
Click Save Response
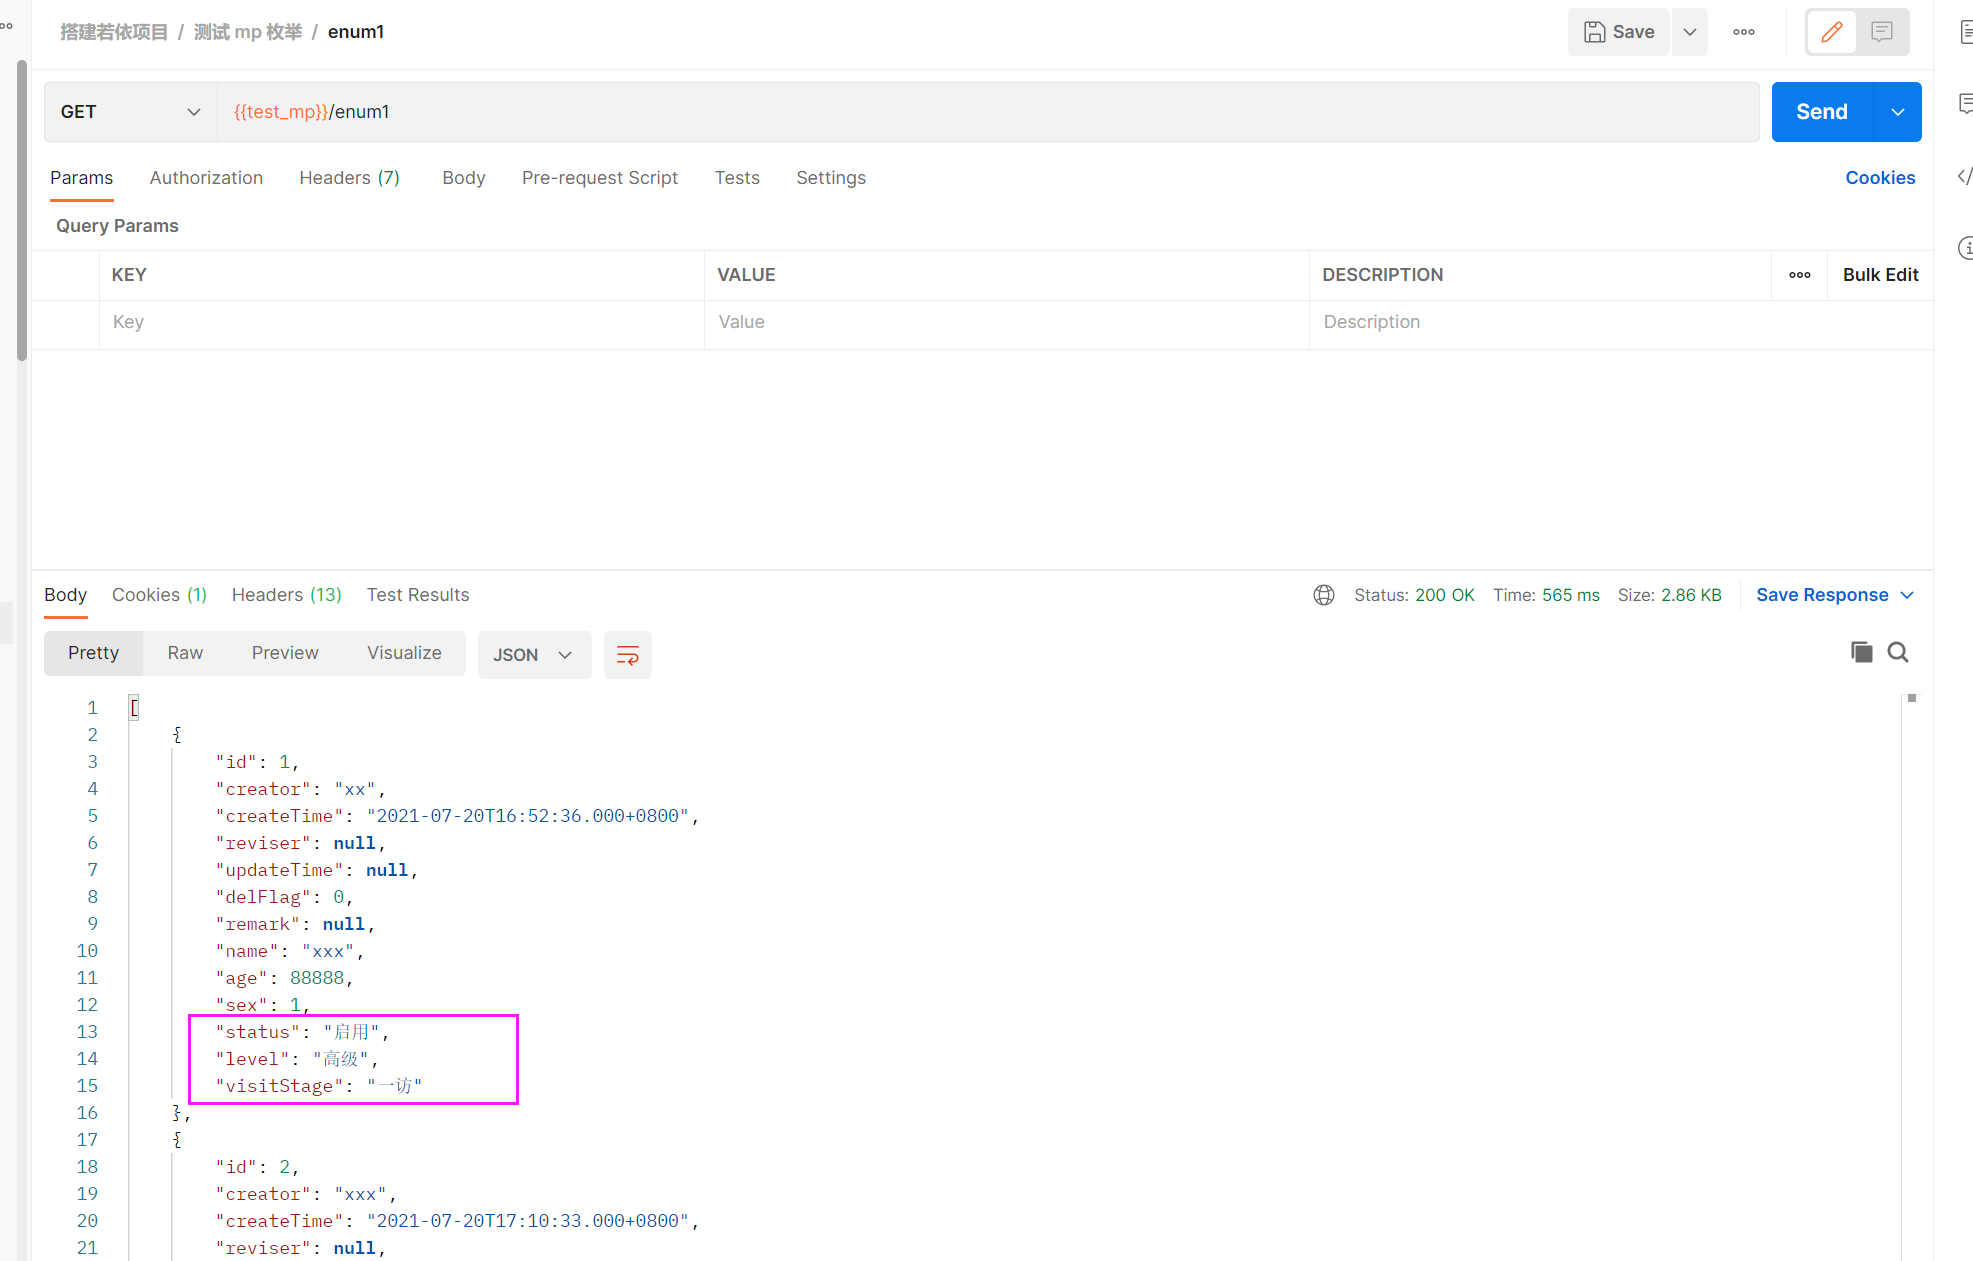1822,595
